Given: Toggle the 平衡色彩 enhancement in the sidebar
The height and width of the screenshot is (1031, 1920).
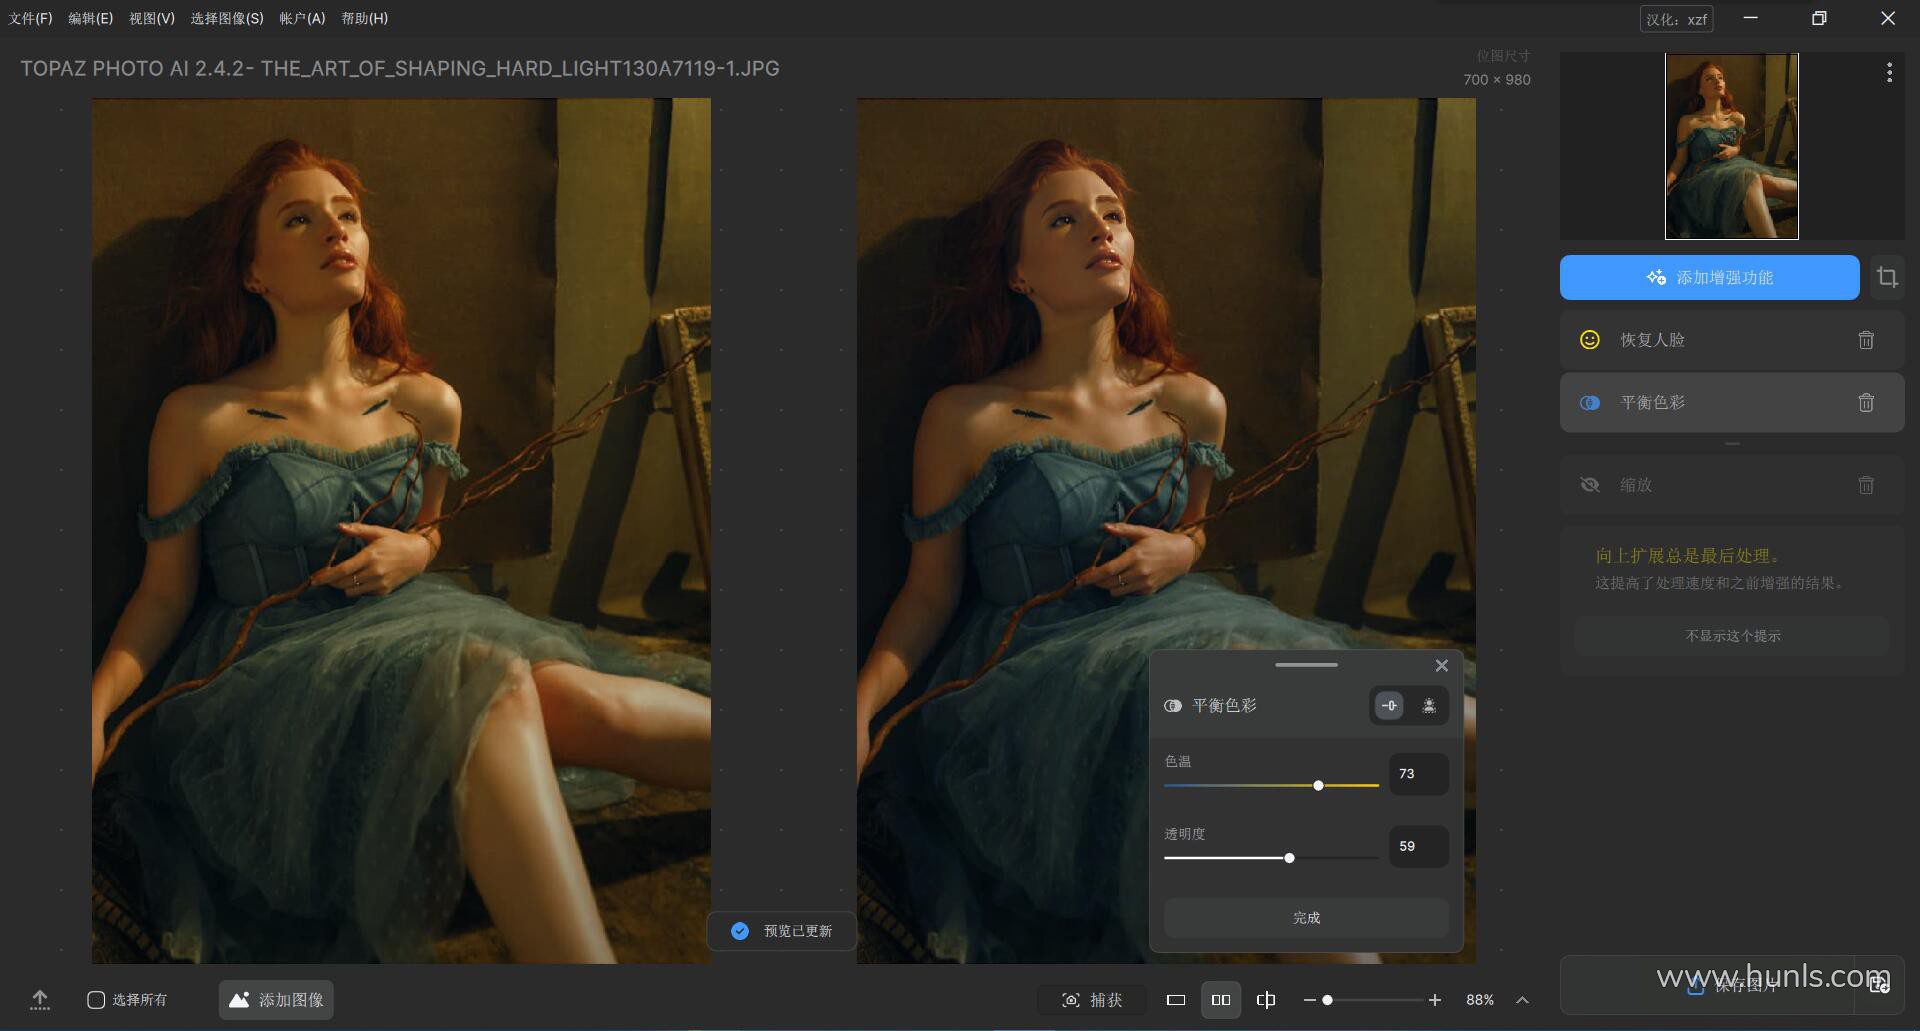Looking at the screenshot, I should [x=1589, y=403].
